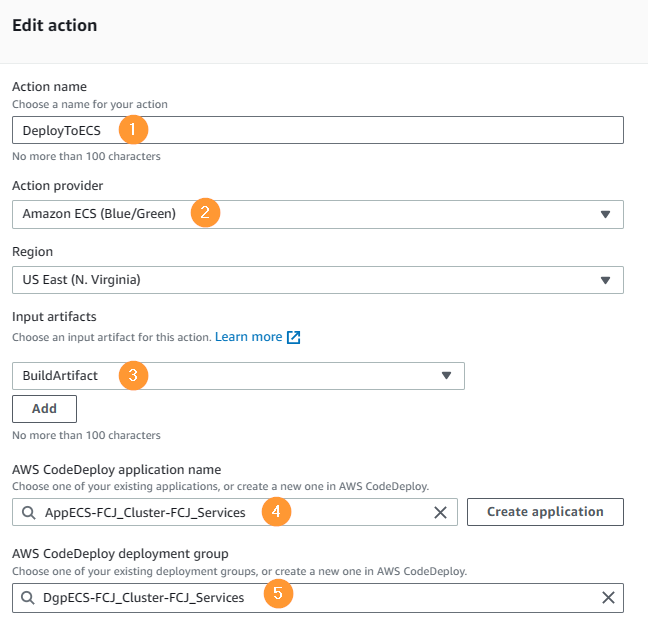Click the Action provider dropdown arrow
The image size is (648, 628).
pyautogui.click(x=605, y=214)
